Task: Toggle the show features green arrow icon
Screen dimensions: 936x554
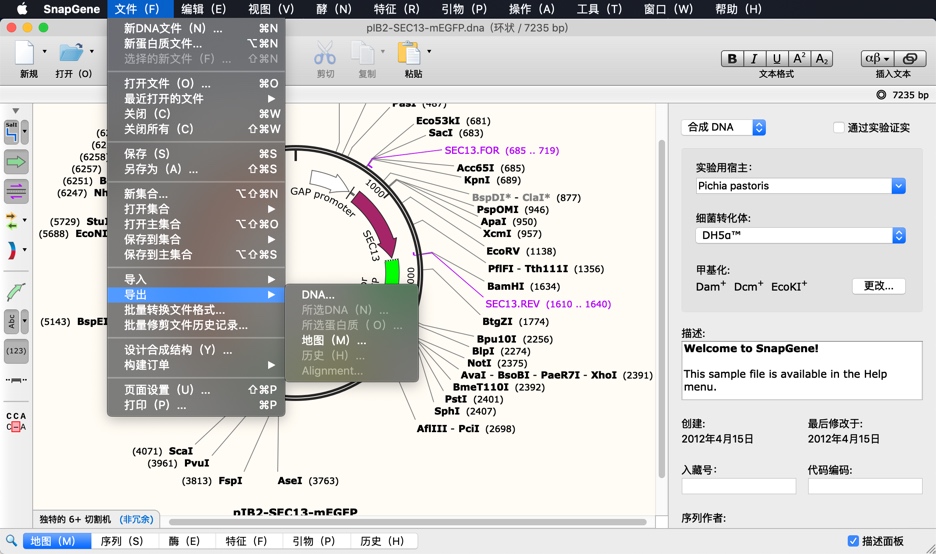Action: click(x=17, y=161)
